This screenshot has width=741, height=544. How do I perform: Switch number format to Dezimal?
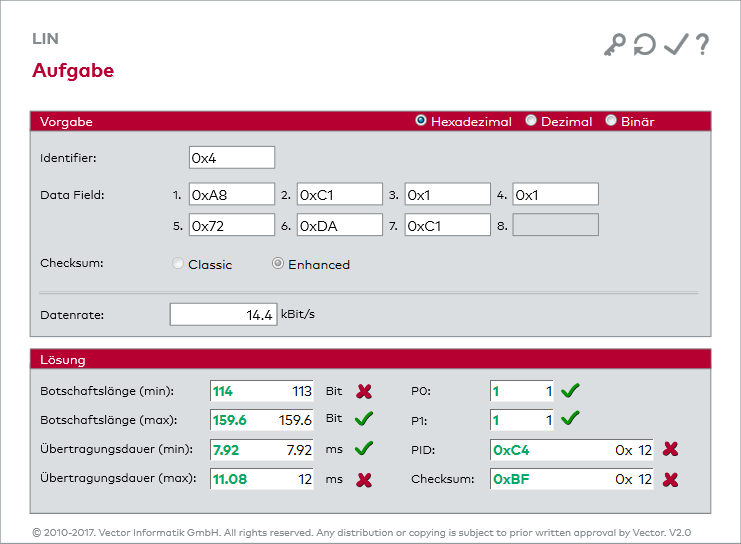coord(531,121)
